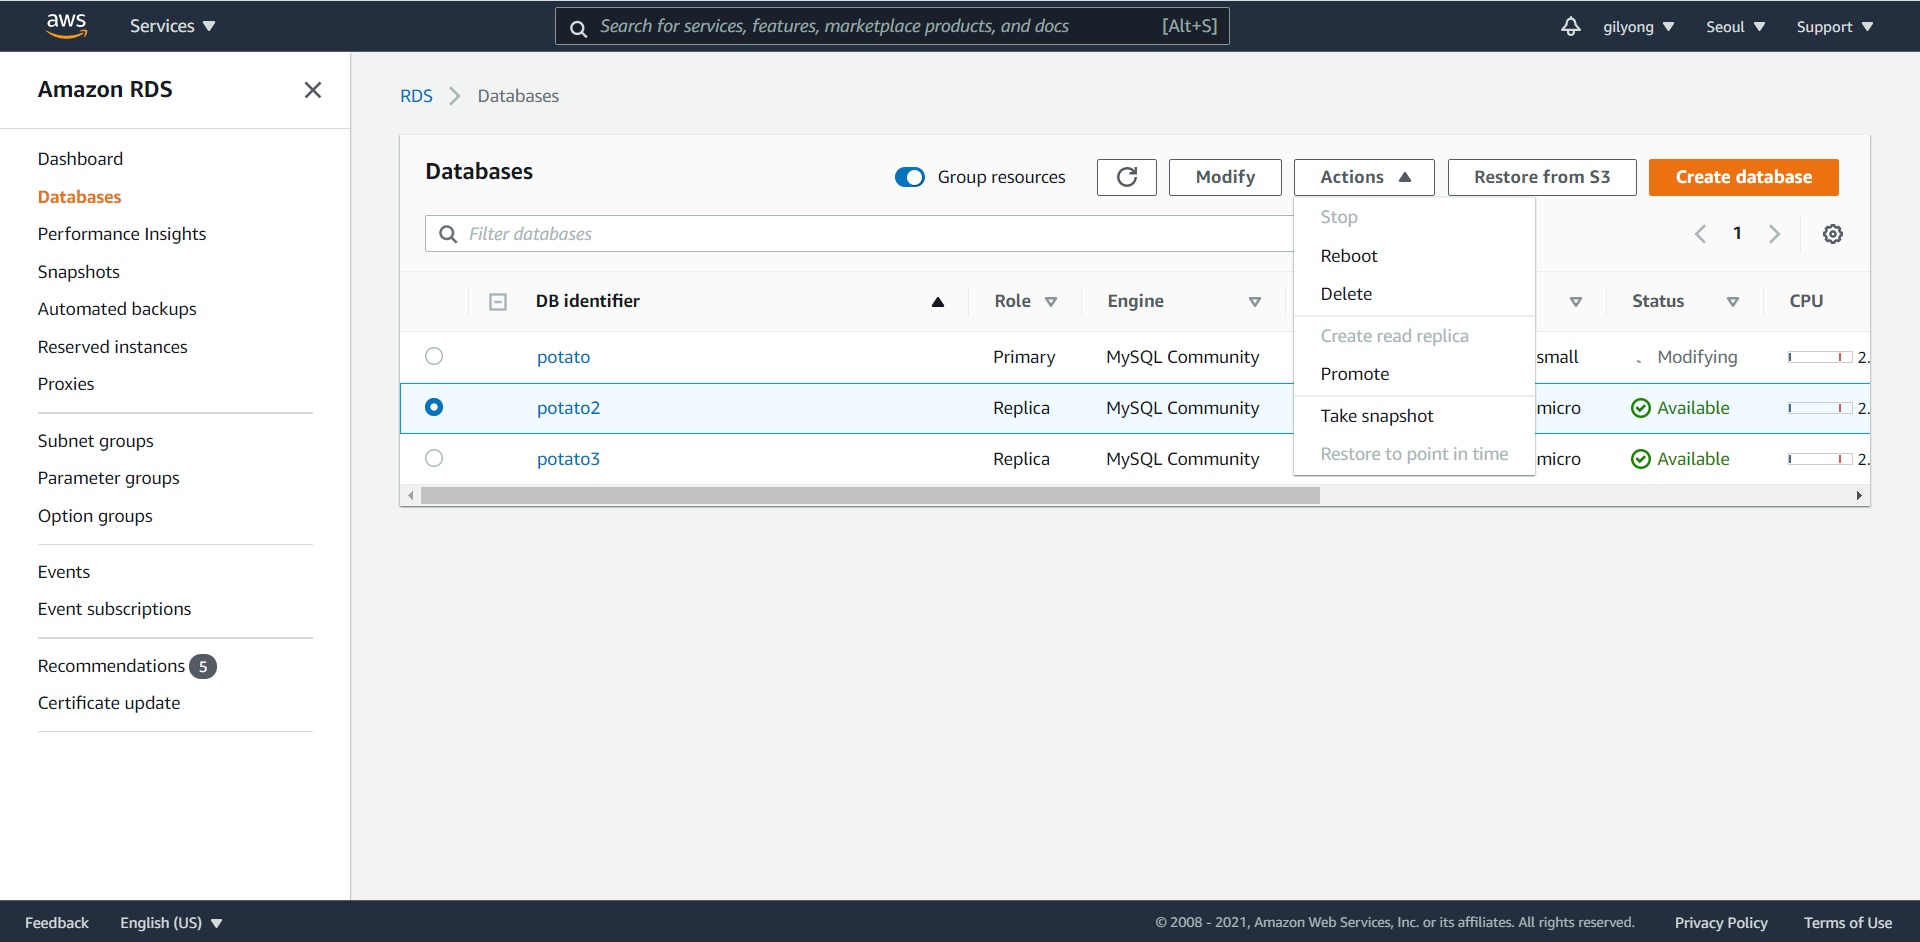Viewport: 1920px width, 942px height.
Task: Click the RDS breadcrumb link
Action: tap(416, 96)
